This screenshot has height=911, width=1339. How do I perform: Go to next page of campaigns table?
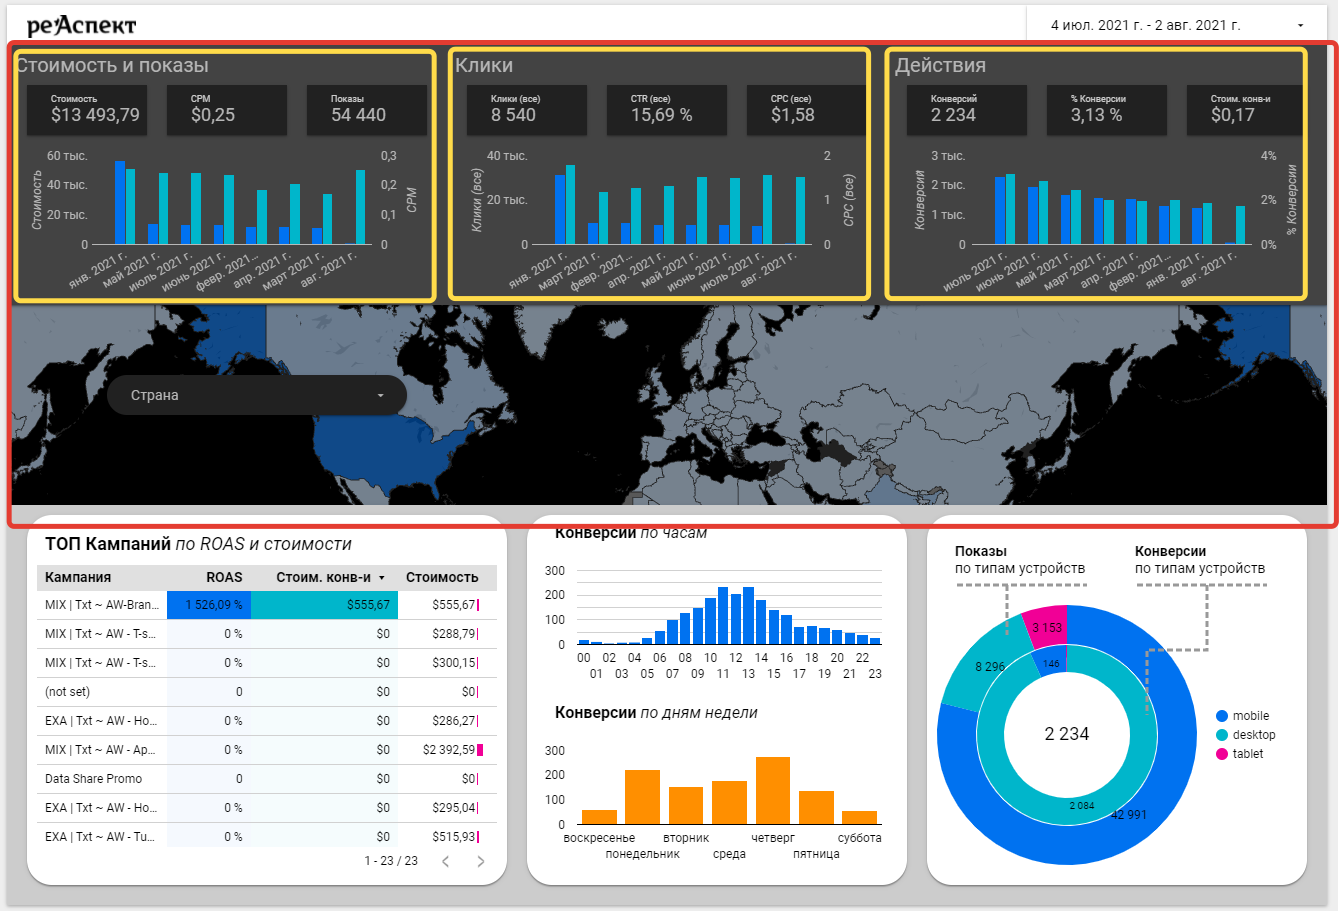click(x=481, y=861)
